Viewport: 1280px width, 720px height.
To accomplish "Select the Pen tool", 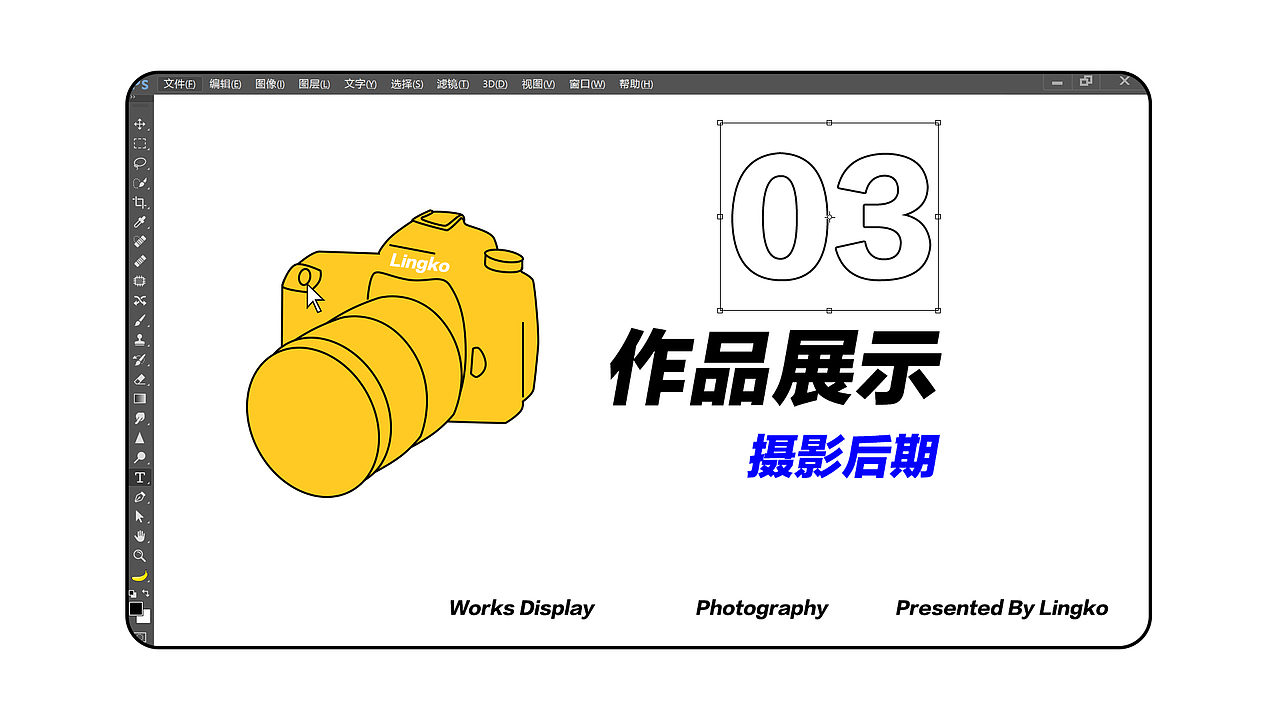I will (140, 497).
